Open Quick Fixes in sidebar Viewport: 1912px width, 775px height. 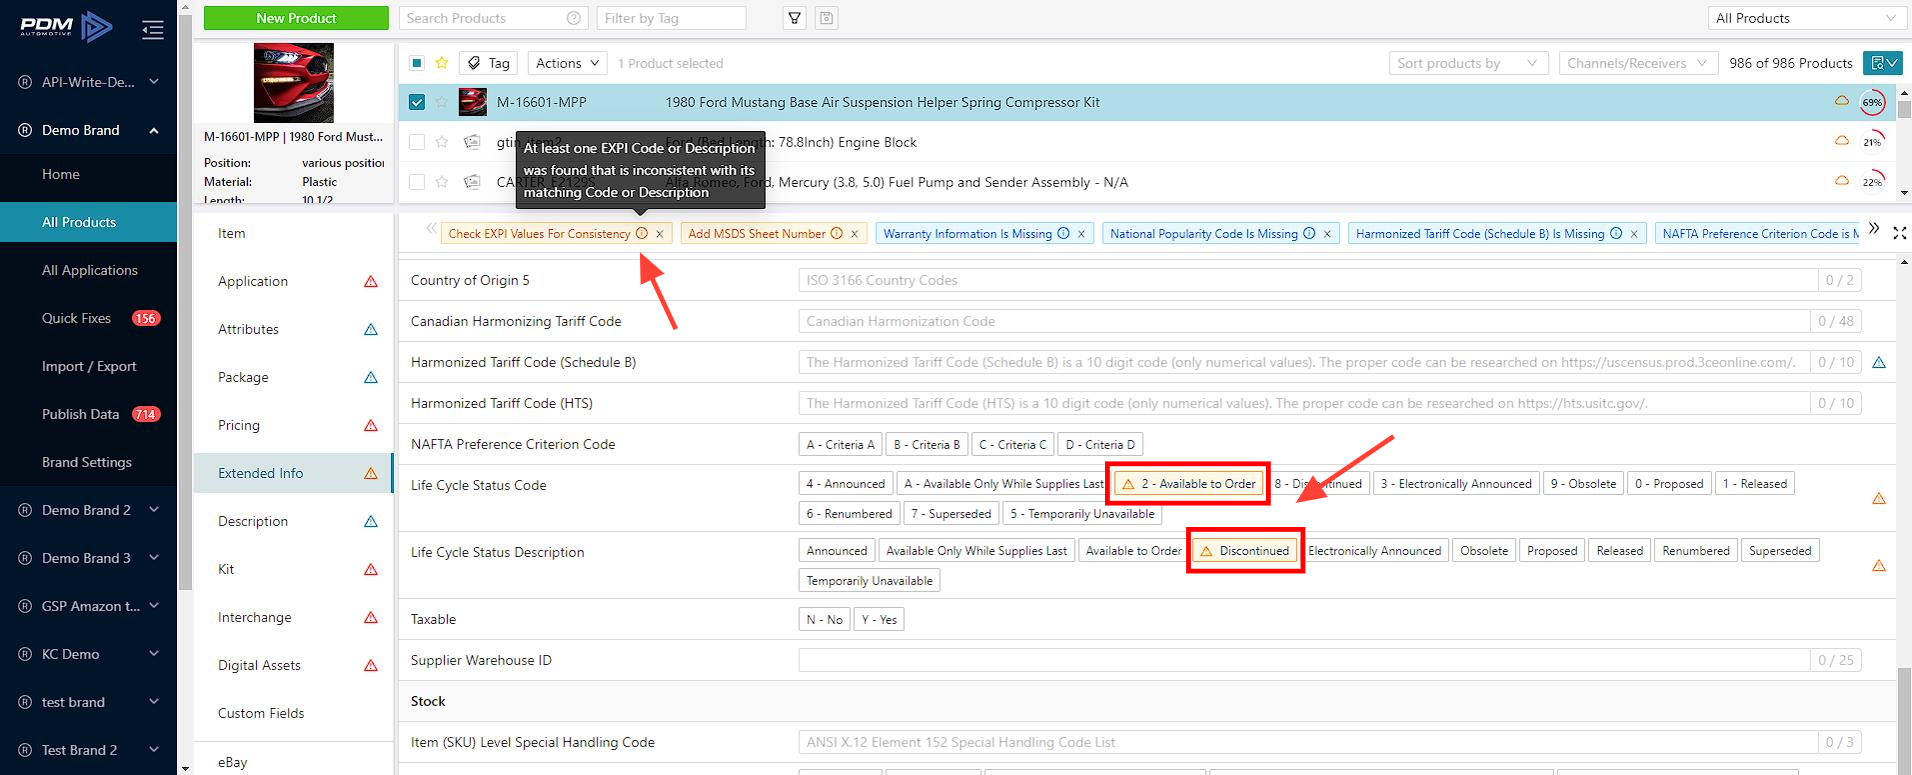[x=76, y=318]
